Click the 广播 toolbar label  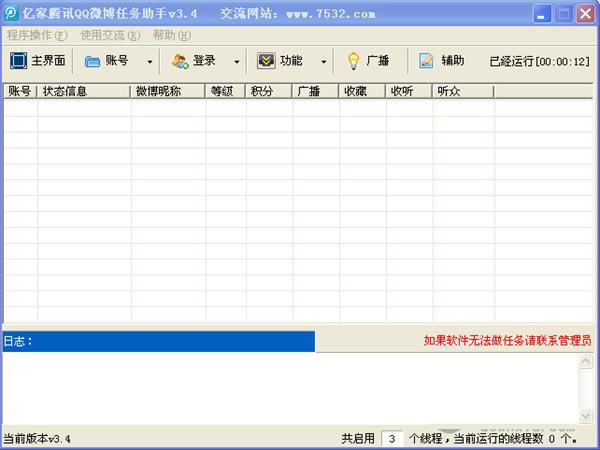tap(378, 60)
